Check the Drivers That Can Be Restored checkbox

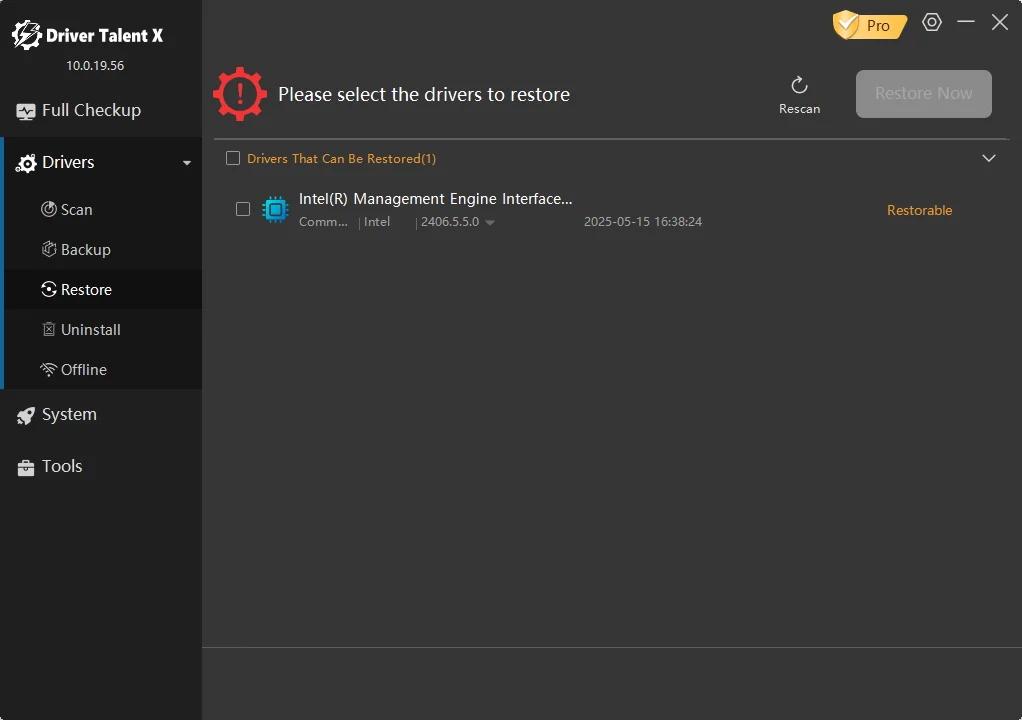233,158
